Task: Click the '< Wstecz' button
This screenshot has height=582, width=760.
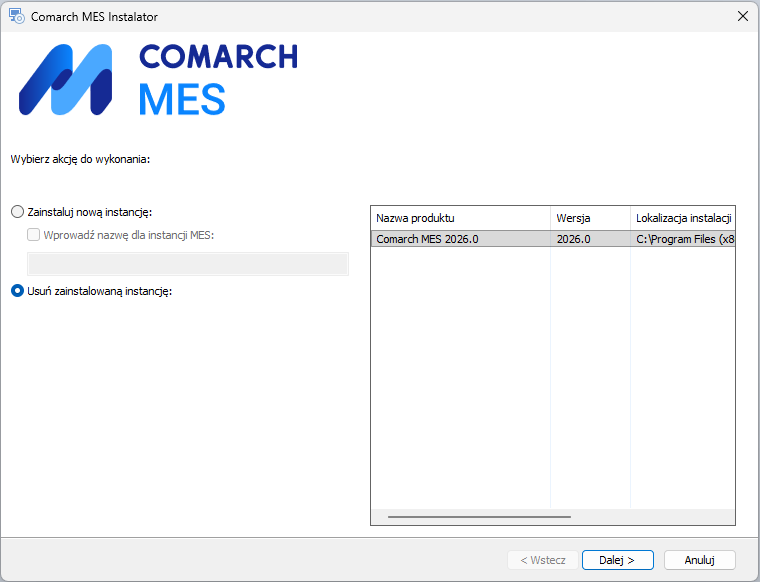Action: (543, 560)
